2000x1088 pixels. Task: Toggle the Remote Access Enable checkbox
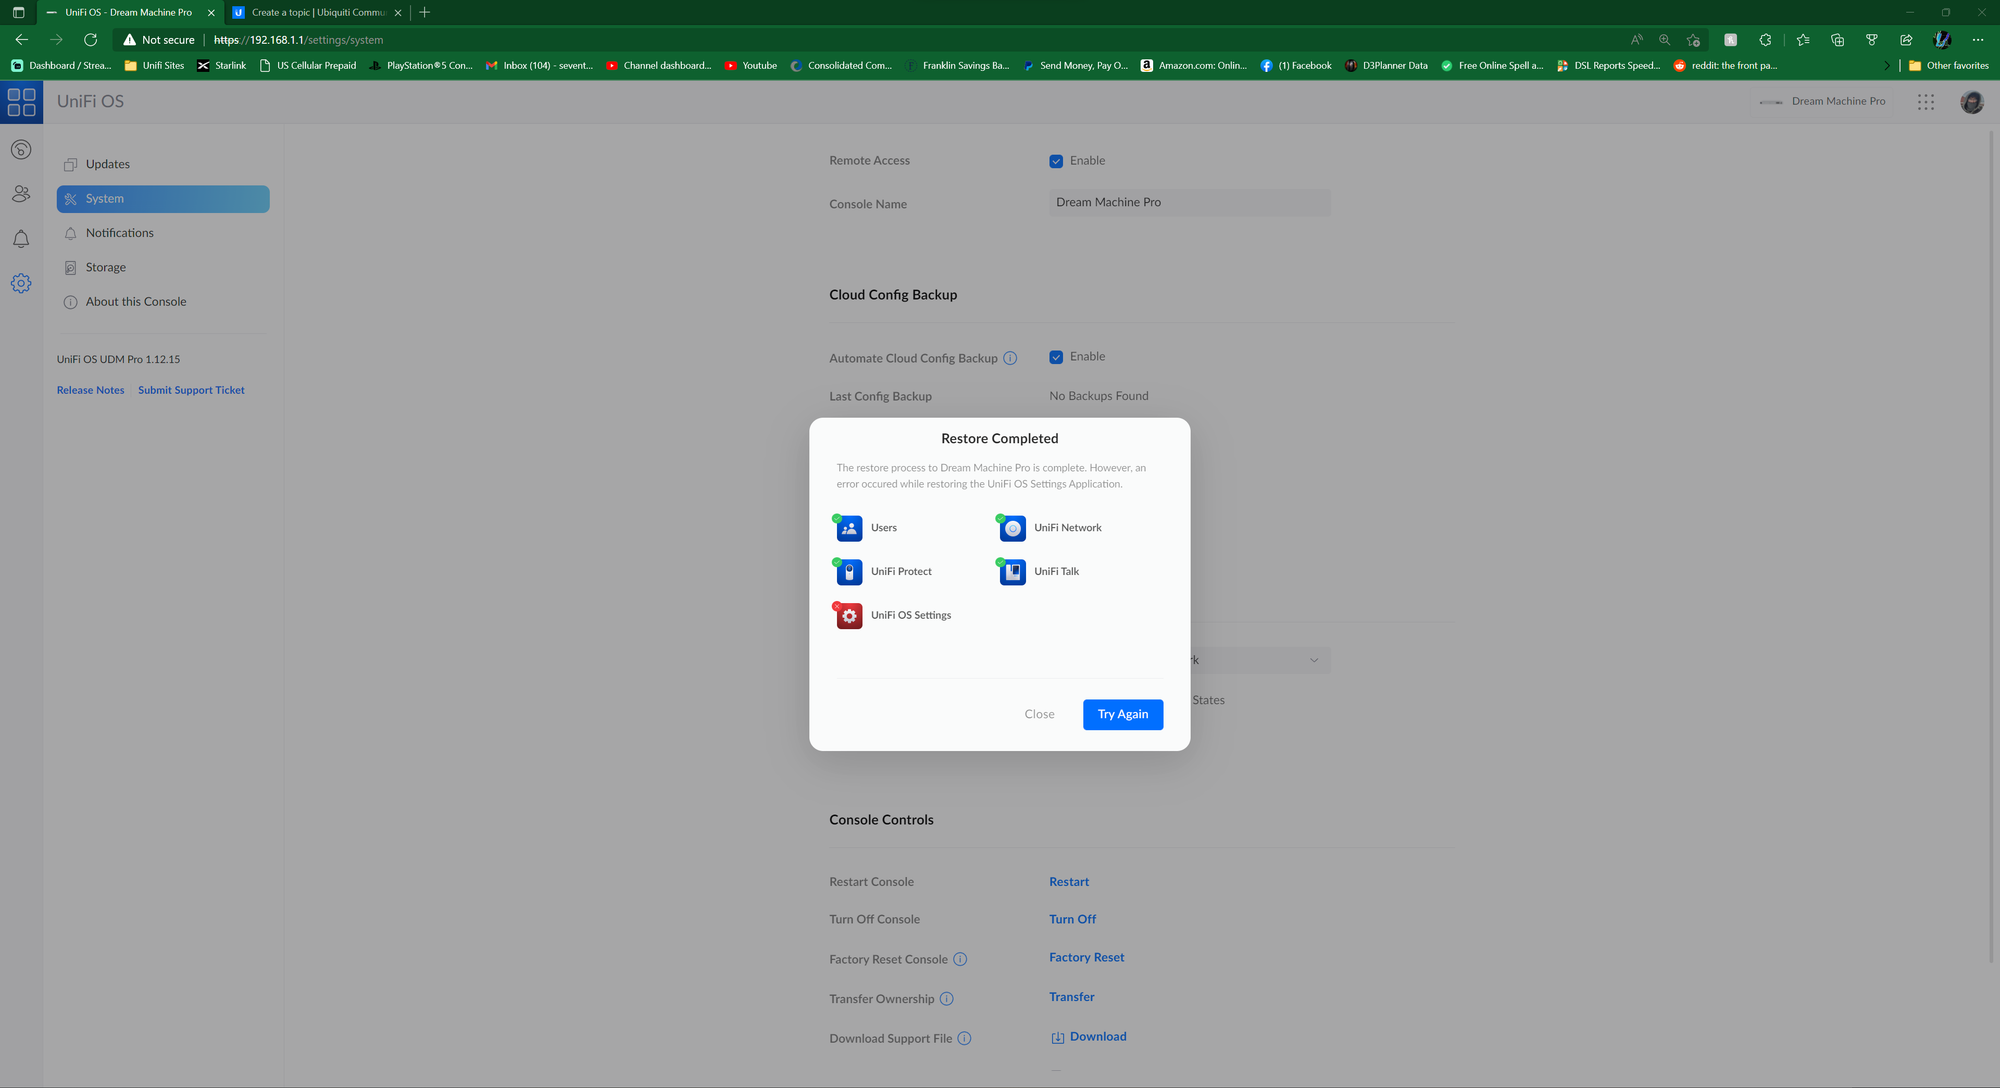point(1056,161)
